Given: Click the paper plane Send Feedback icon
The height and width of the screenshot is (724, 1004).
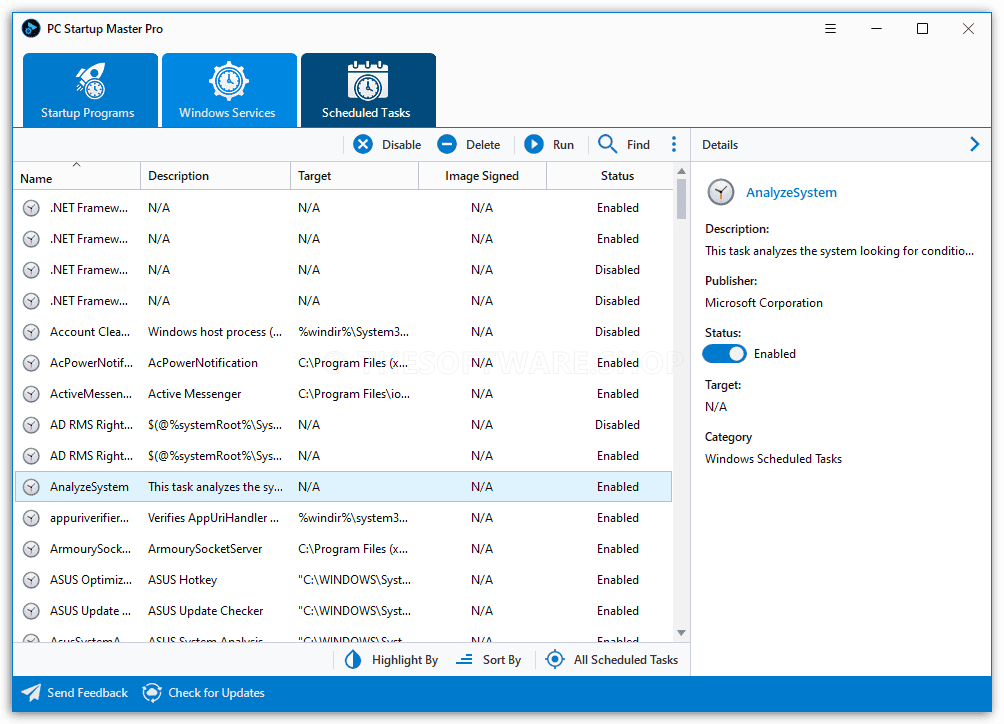Looking at the screenshot, I should (31, 693).
